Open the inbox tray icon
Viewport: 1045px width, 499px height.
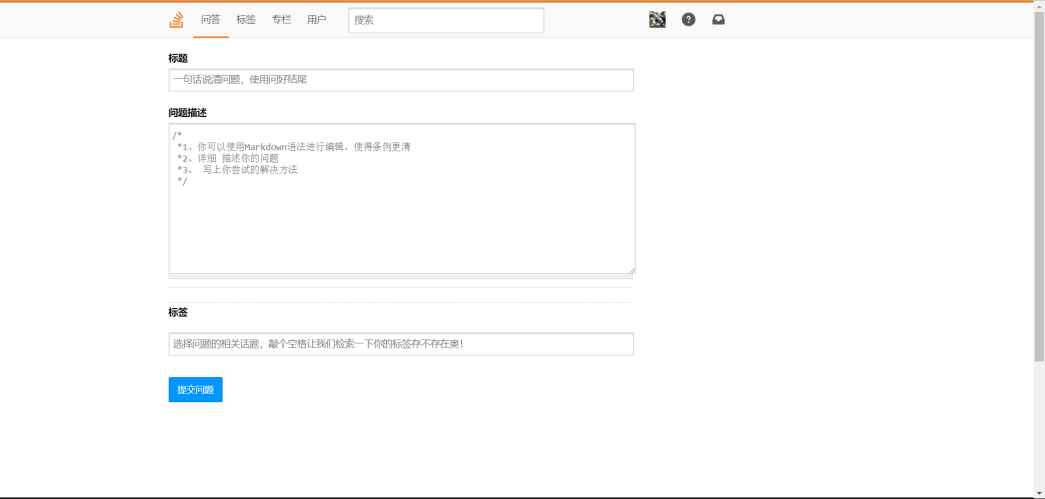[x=718, y=20]
